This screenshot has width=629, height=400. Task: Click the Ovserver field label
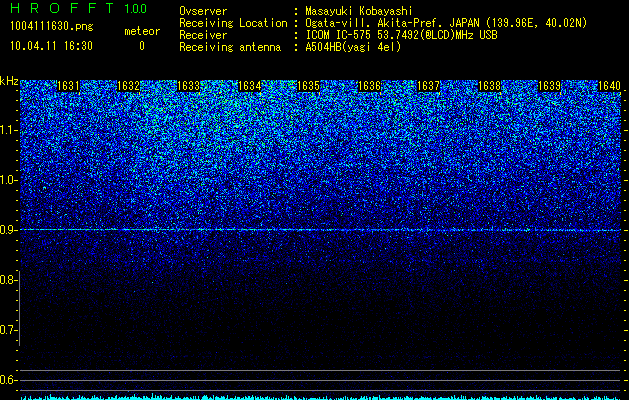point(203,11)
